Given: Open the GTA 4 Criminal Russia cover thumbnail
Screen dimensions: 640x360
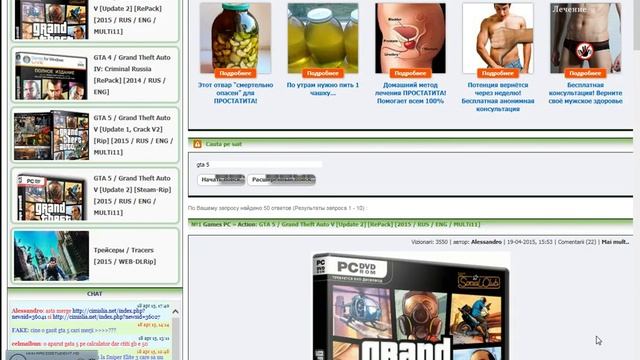Looking at the screenshot, I should pos(51,76).
